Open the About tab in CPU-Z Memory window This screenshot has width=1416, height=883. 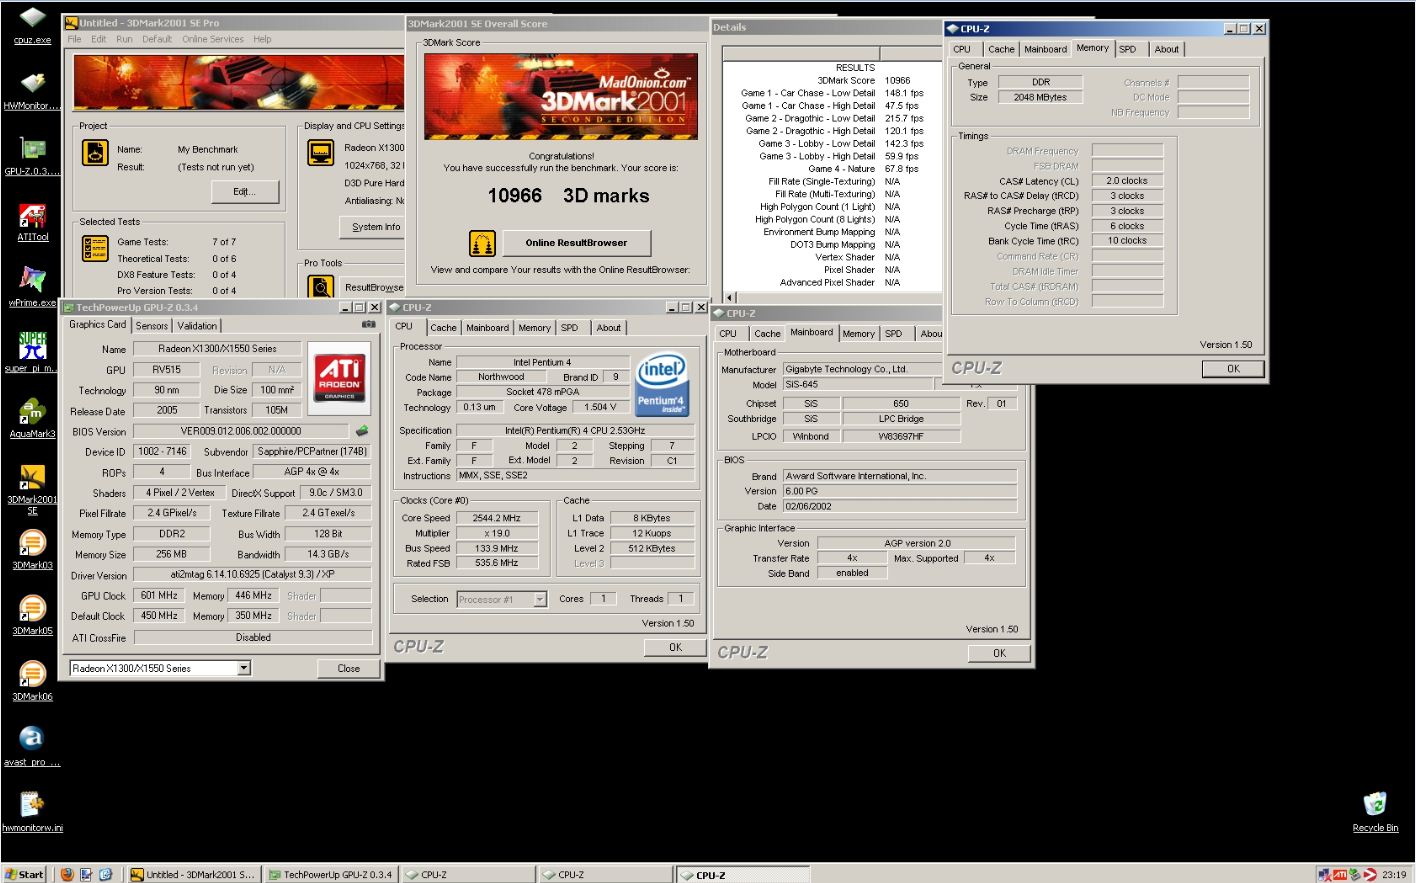coord(1166,49)
